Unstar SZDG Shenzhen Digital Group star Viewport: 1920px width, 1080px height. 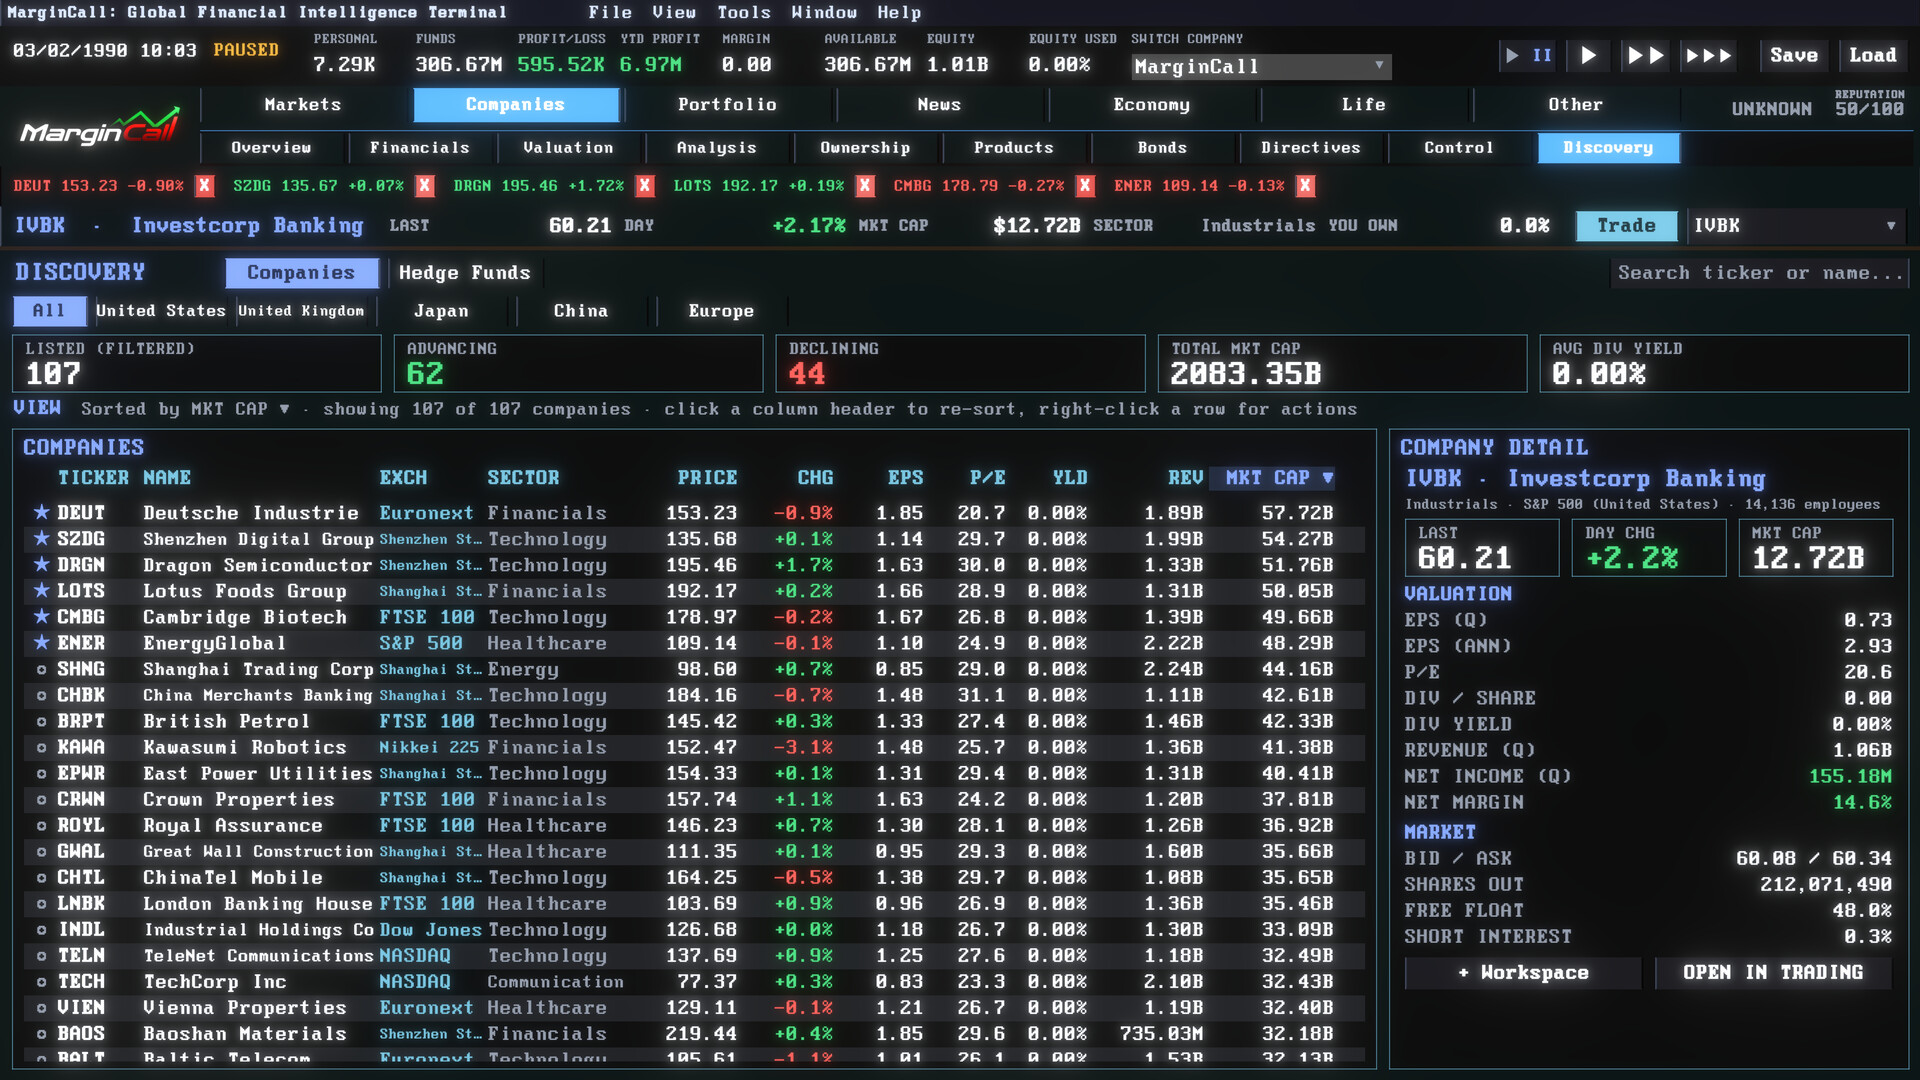41,538
